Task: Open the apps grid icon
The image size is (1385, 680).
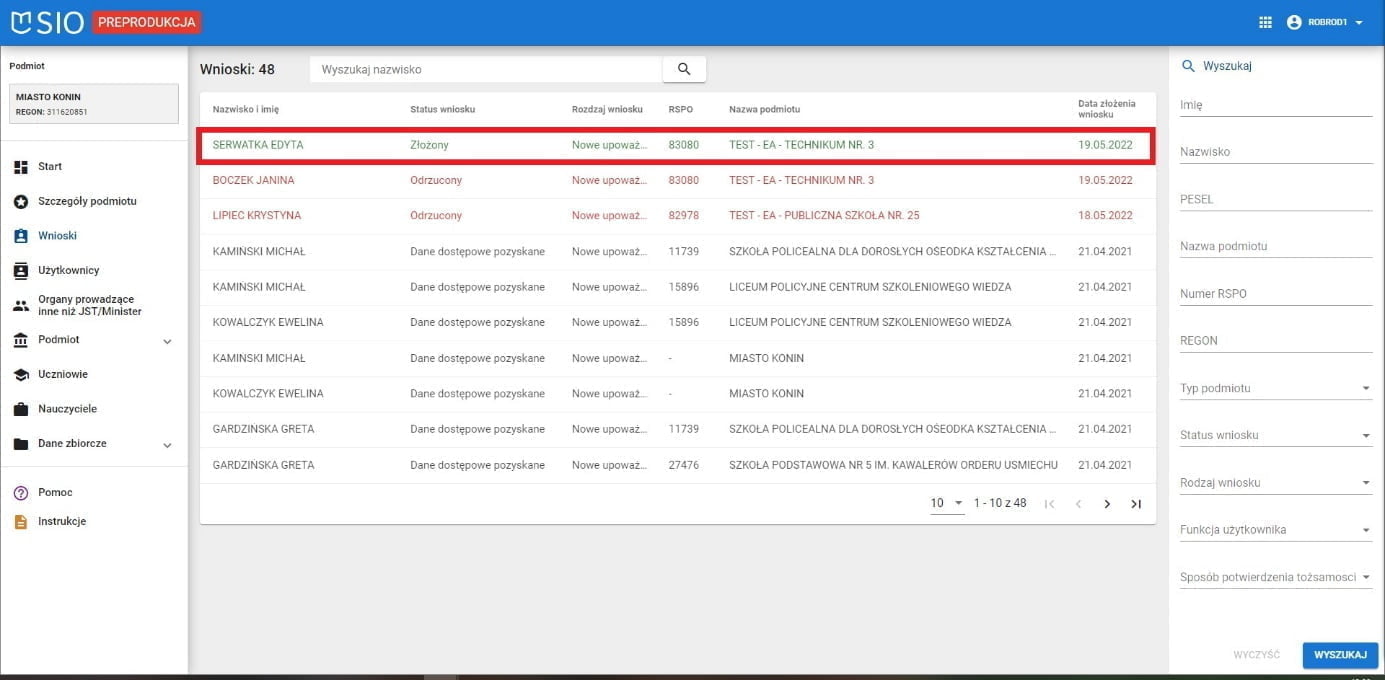Action: [1265, 22]
